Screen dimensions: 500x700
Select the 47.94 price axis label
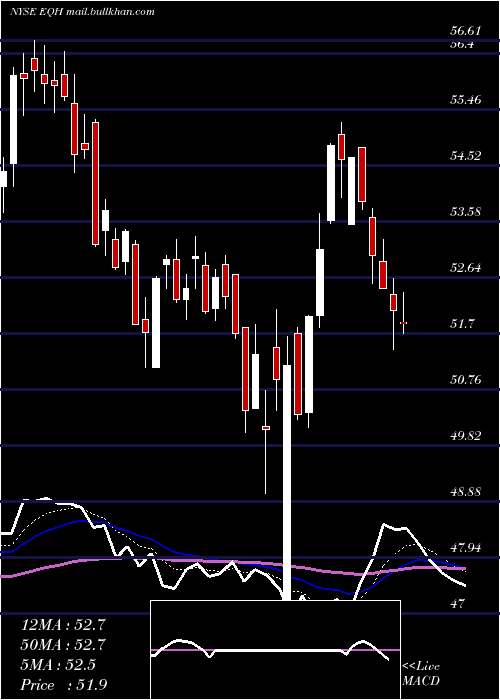tap(465, 548)
